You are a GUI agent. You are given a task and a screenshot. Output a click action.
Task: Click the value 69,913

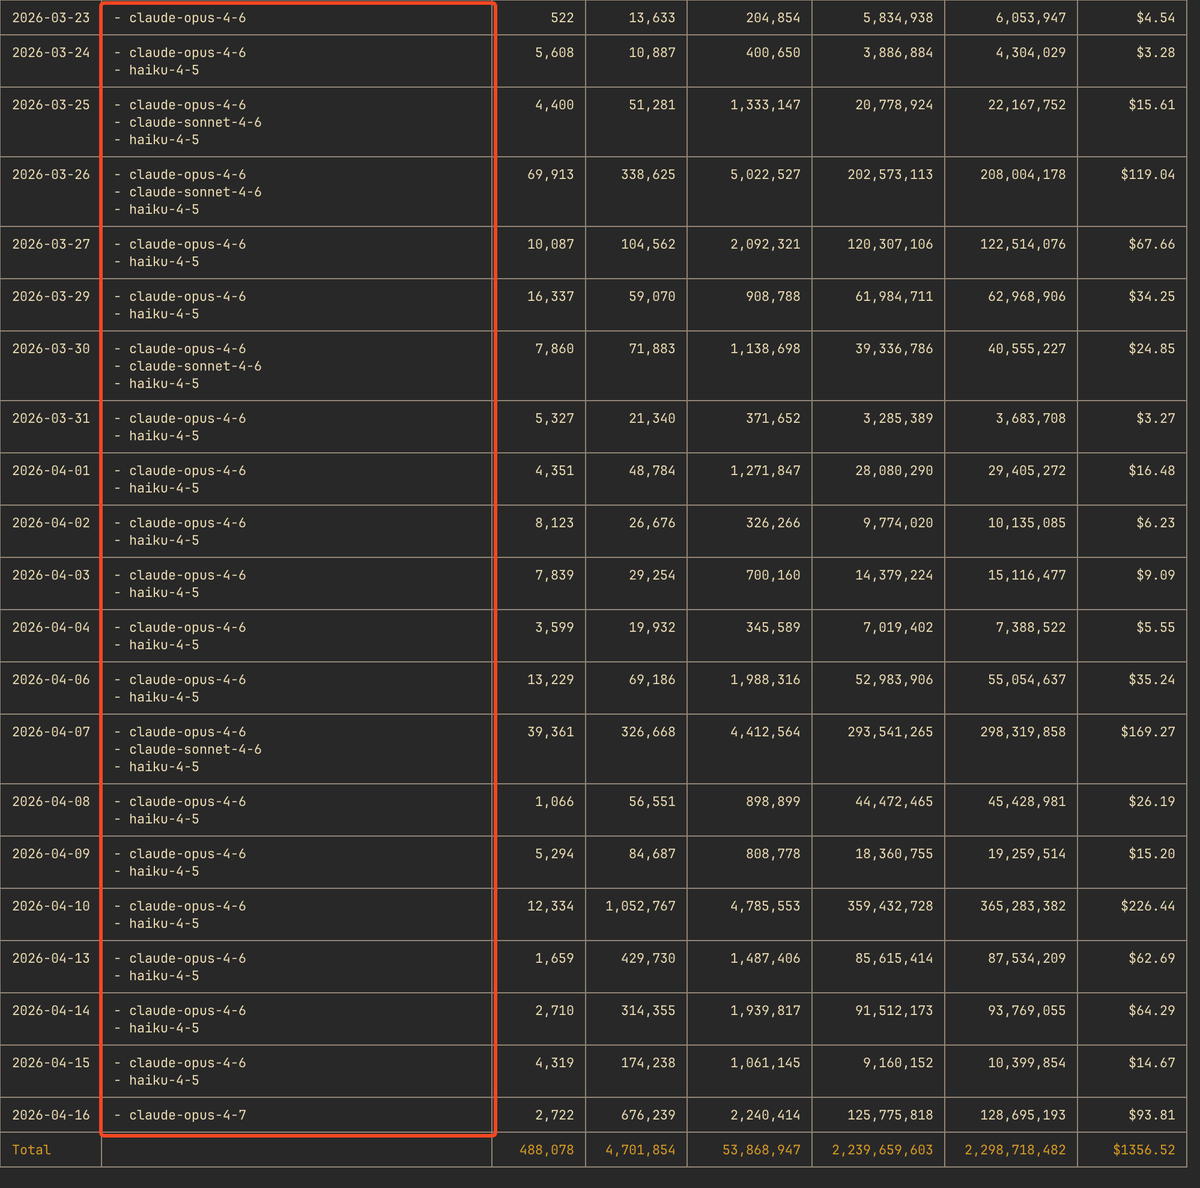click(551, 174)
